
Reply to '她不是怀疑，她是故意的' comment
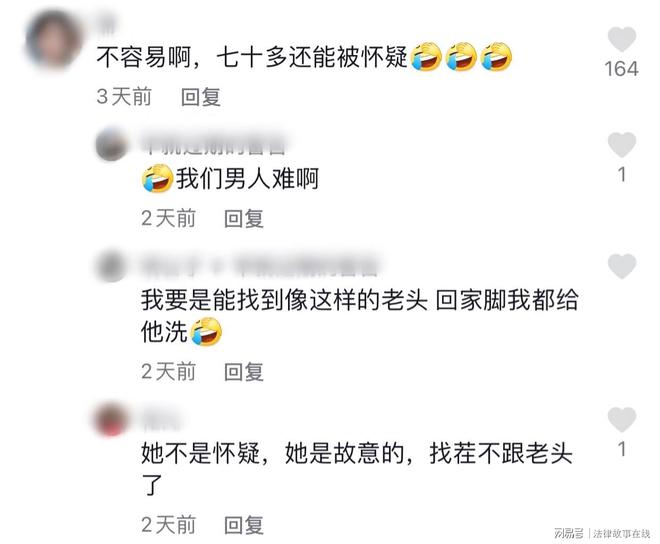coord(244,525)
